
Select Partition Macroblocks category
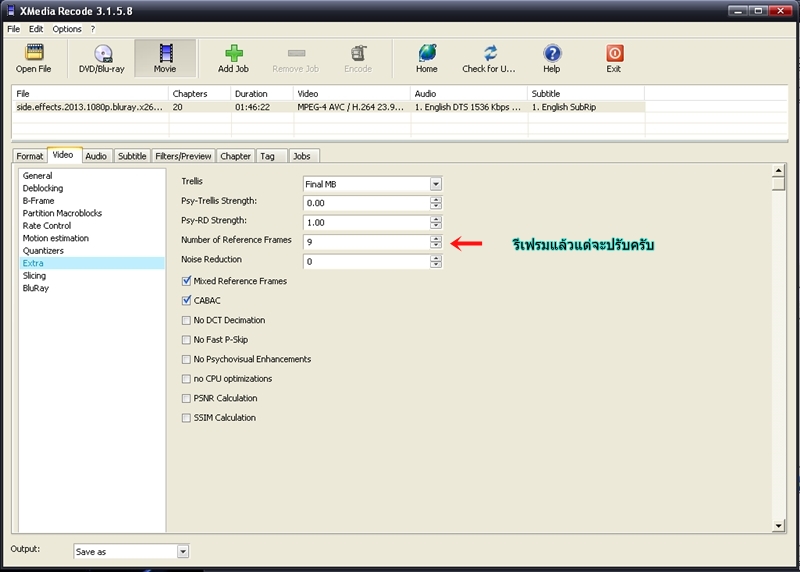click(62, 213)
